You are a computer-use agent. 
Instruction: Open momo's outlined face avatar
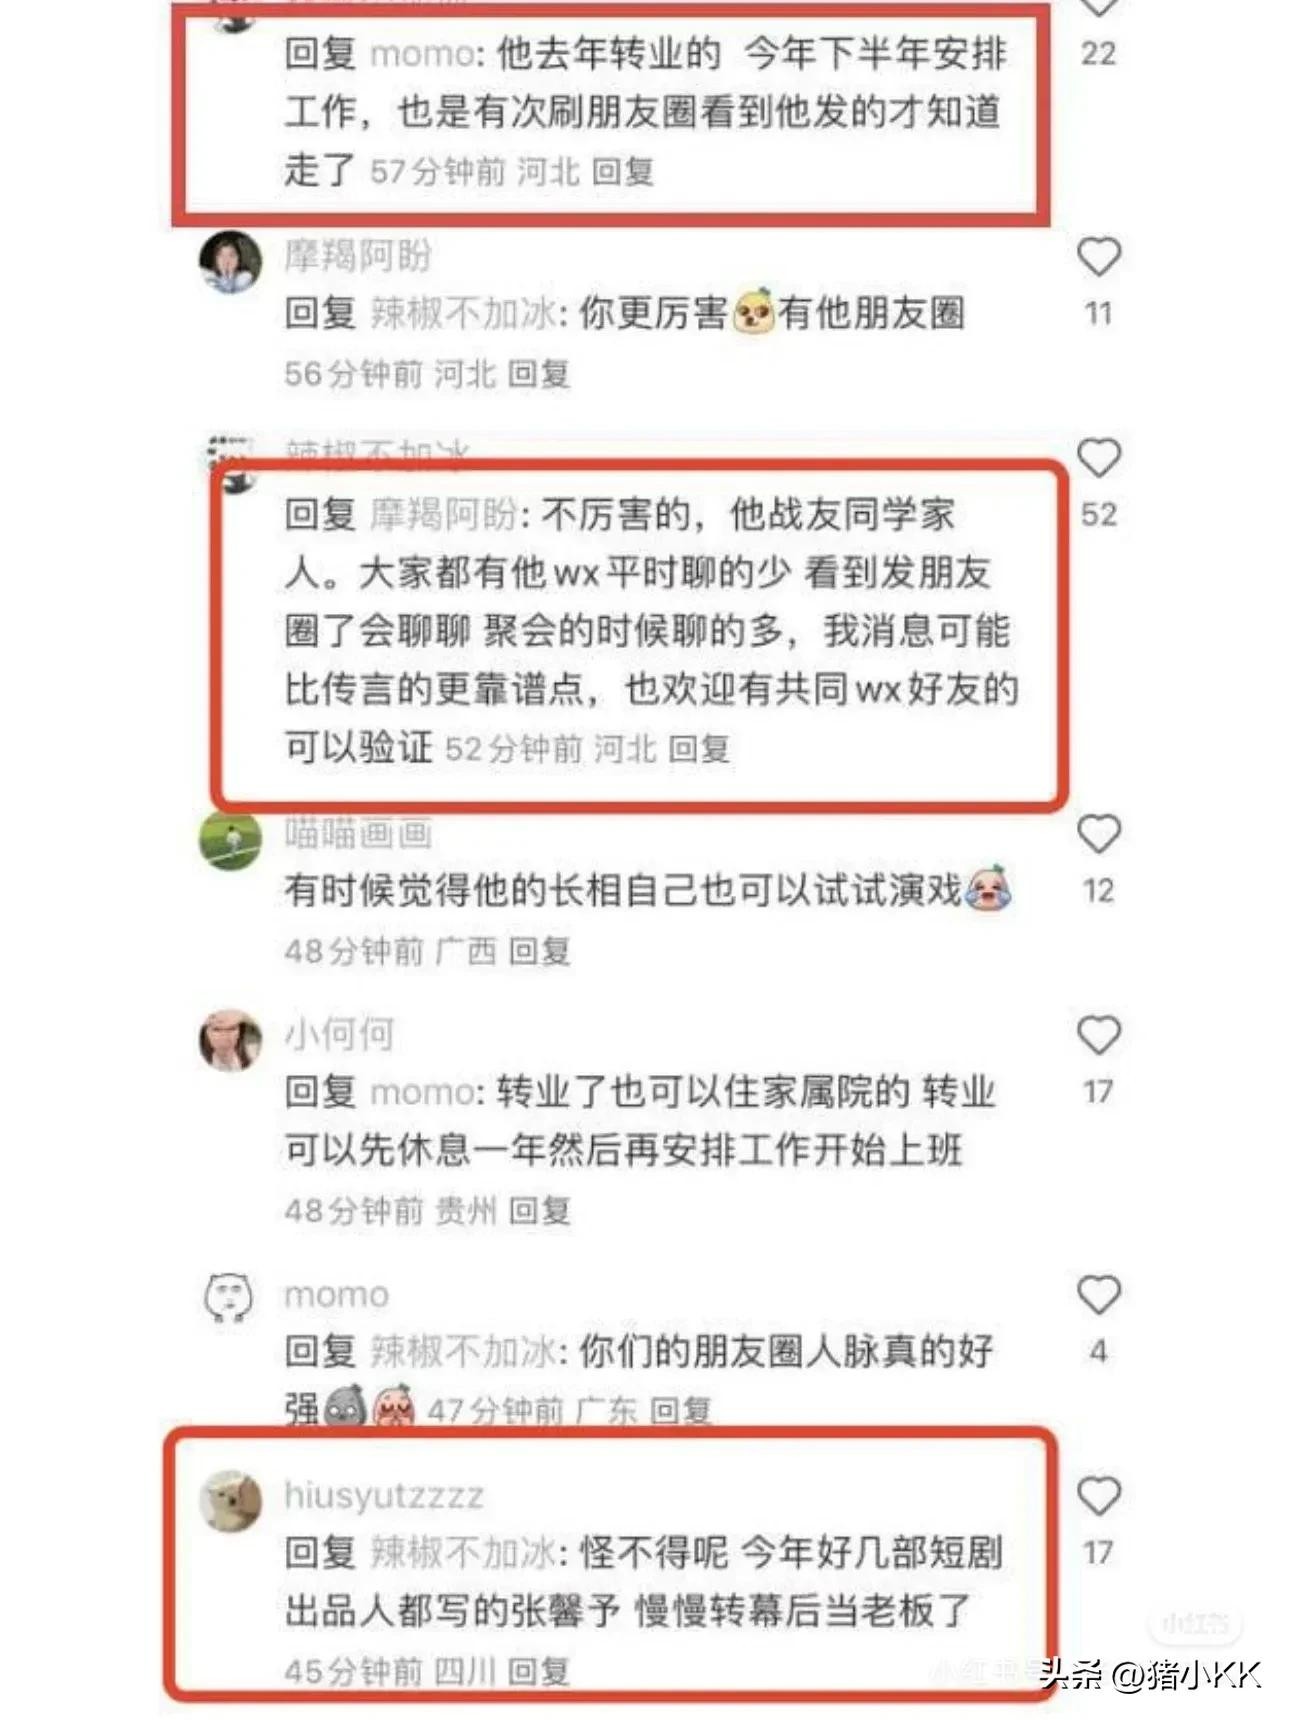click(230, 1297)
